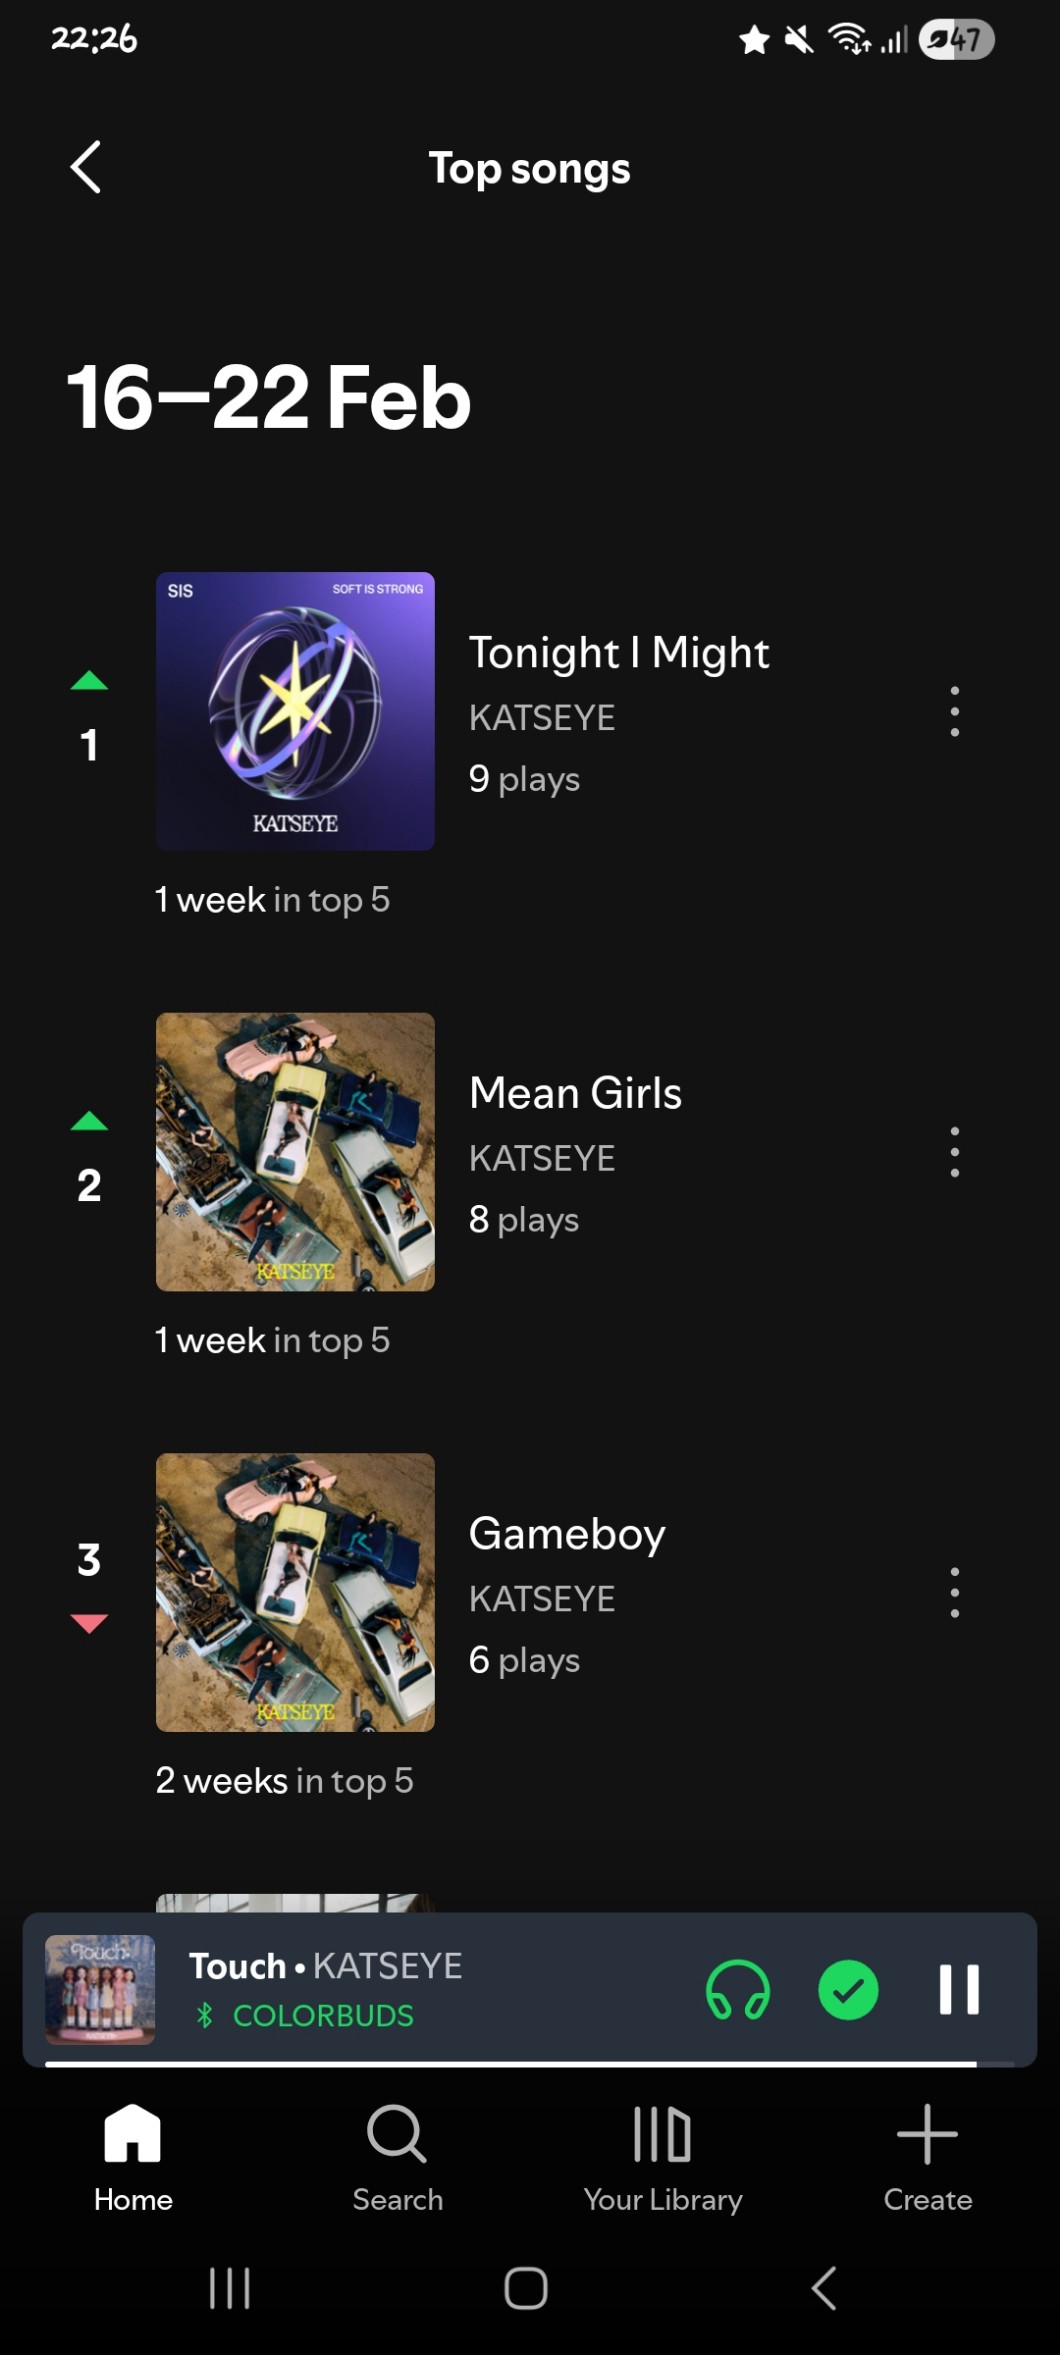Image resolution: width=1060 pixels, height=2355 pixels.
Task: Play the song Gameboy by KATSEYE
Action: tap(566, 1534)
